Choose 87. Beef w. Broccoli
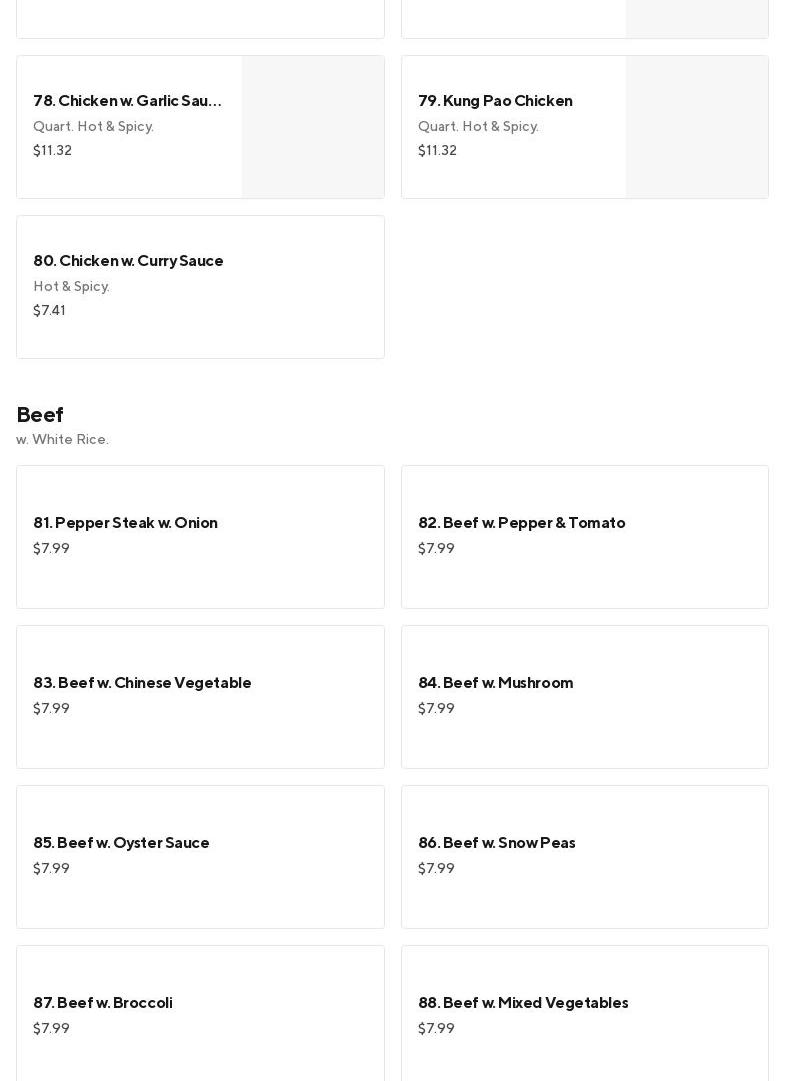Viewport: 785px width, 1081px height. click(x=102, y=1003)
